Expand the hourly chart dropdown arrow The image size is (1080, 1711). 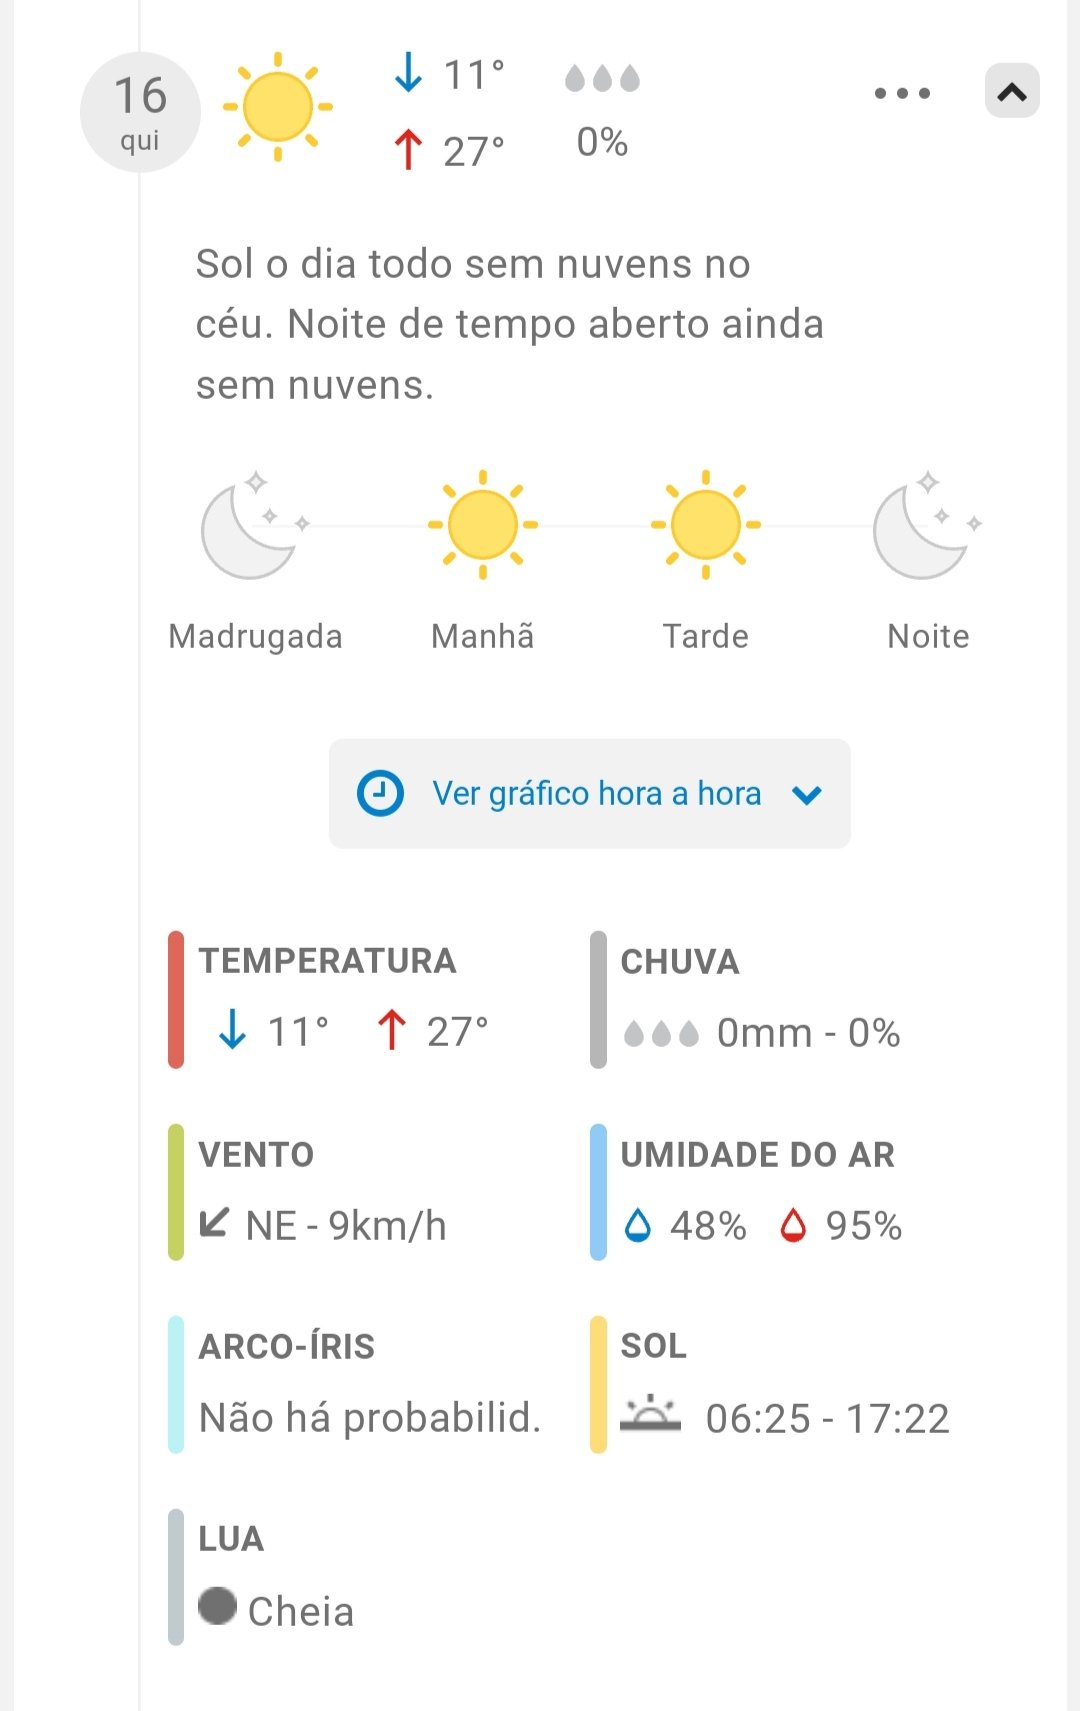pyautogui.click(x=807, y=795)
